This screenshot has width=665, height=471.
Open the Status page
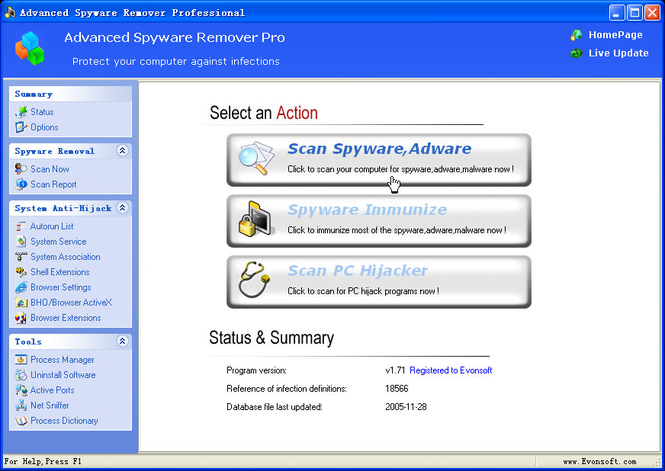[42, 112]
